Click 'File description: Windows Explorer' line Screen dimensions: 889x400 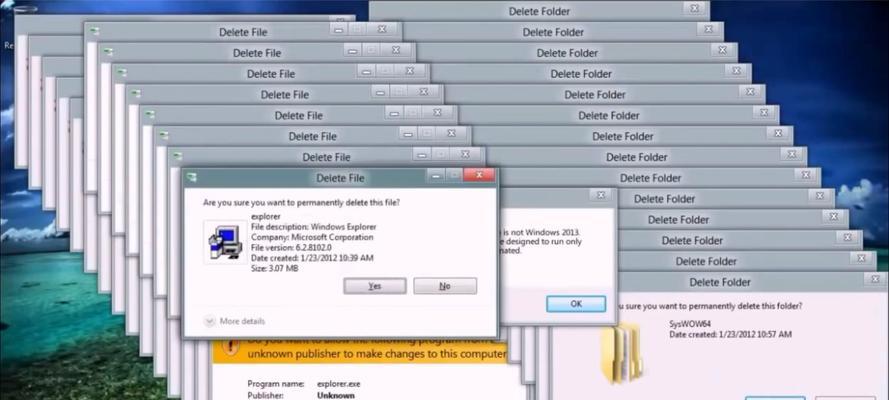(x=314, y=227)
